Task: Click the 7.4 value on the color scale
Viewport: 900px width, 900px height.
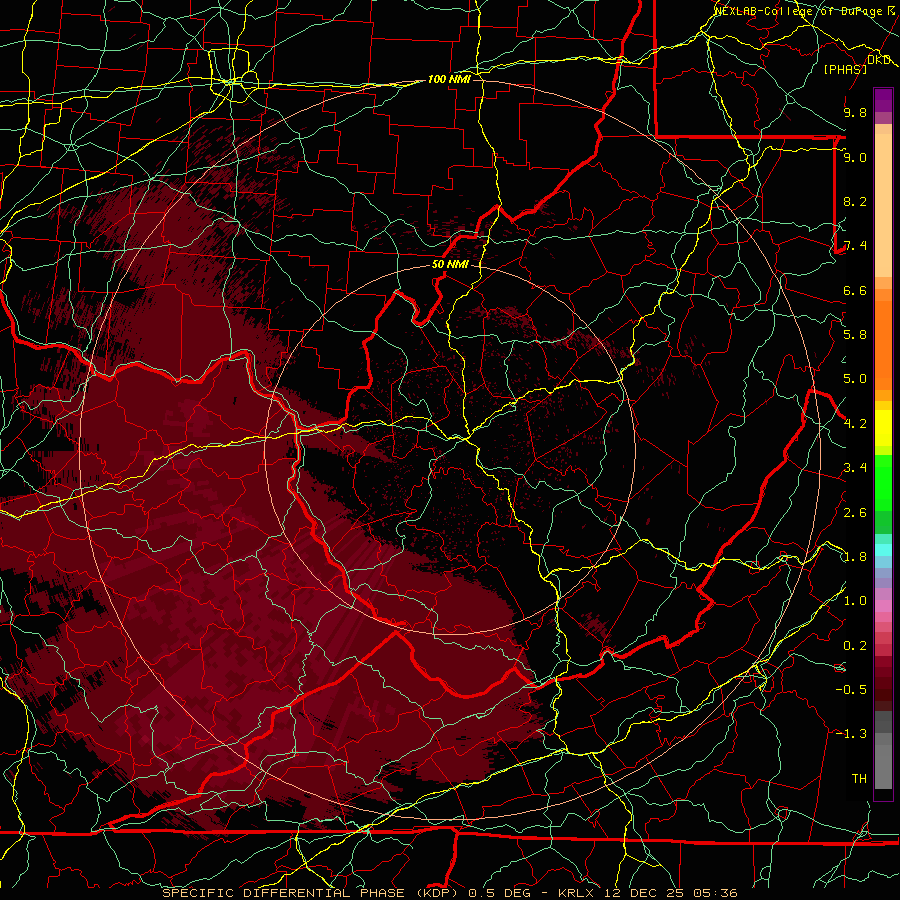Action: (855, 246)
